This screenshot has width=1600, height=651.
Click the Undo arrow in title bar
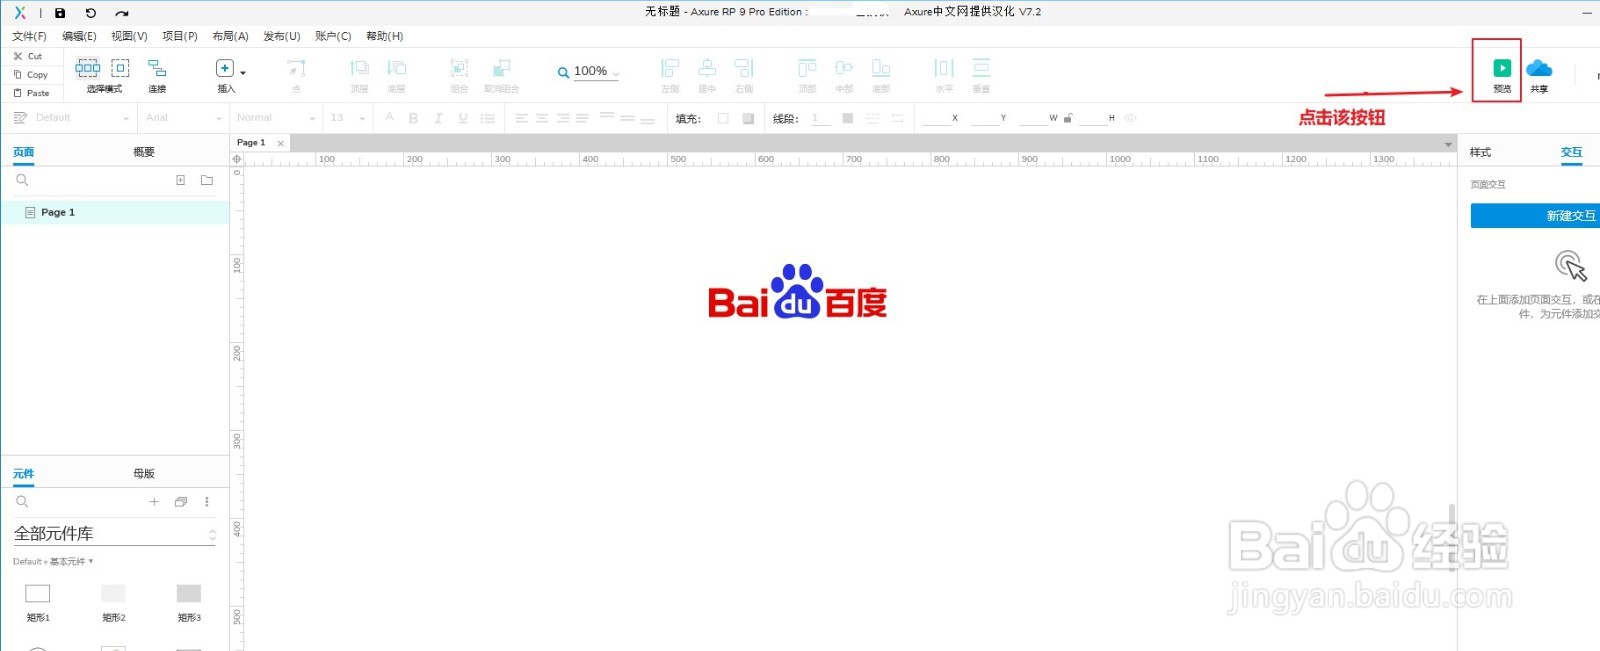91,13
